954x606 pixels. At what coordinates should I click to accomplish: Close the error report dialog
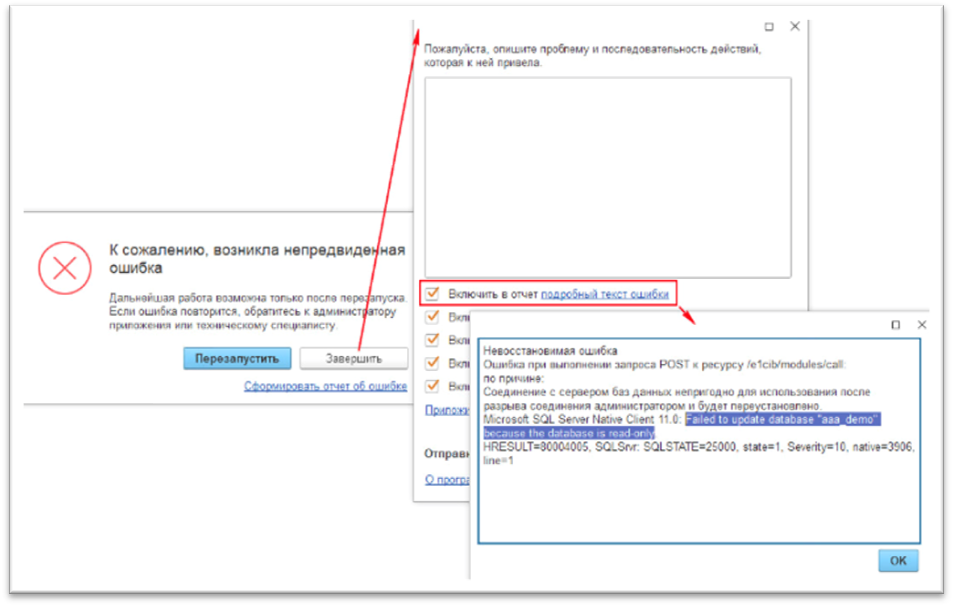[x=794, y=27]
